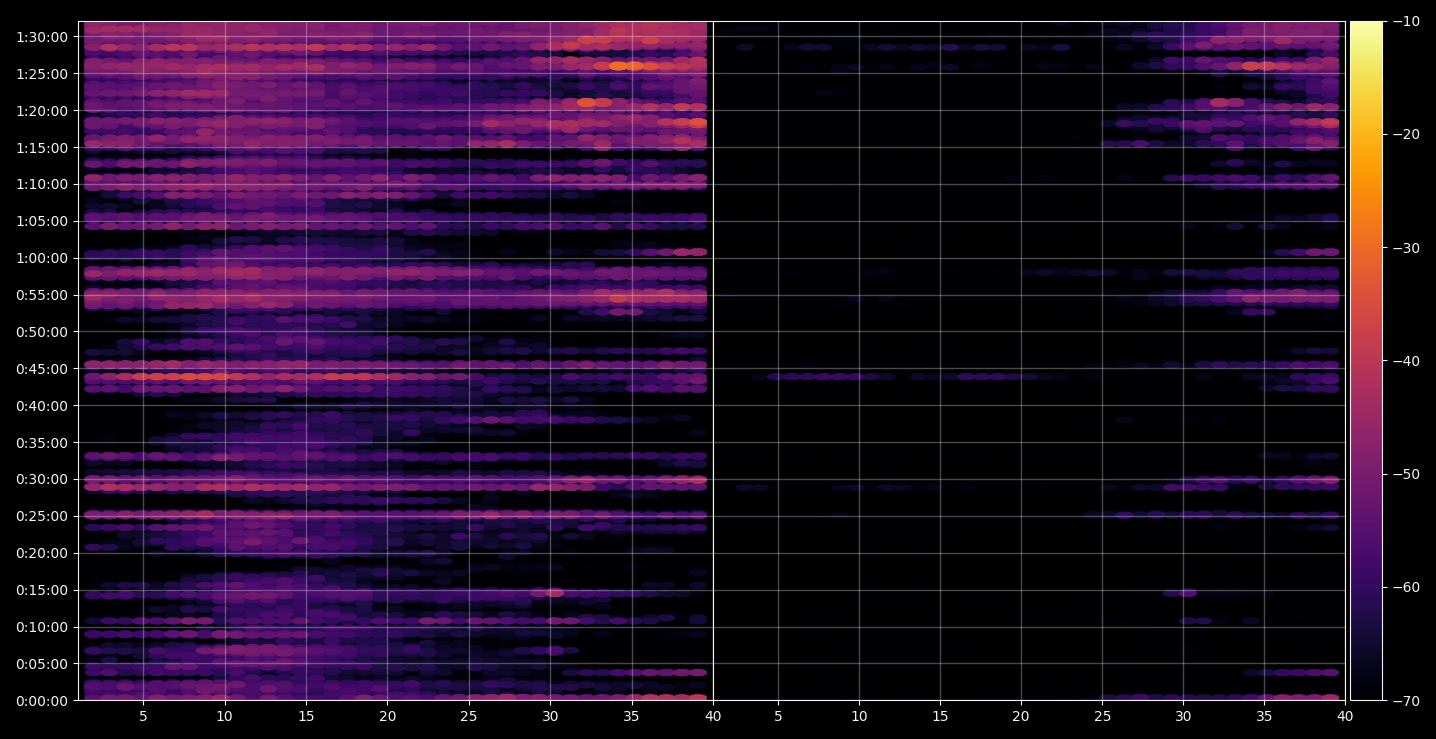Select the 1:10:00 time label
Viewport: 1436px width, 739px height.
coord(42,184)
